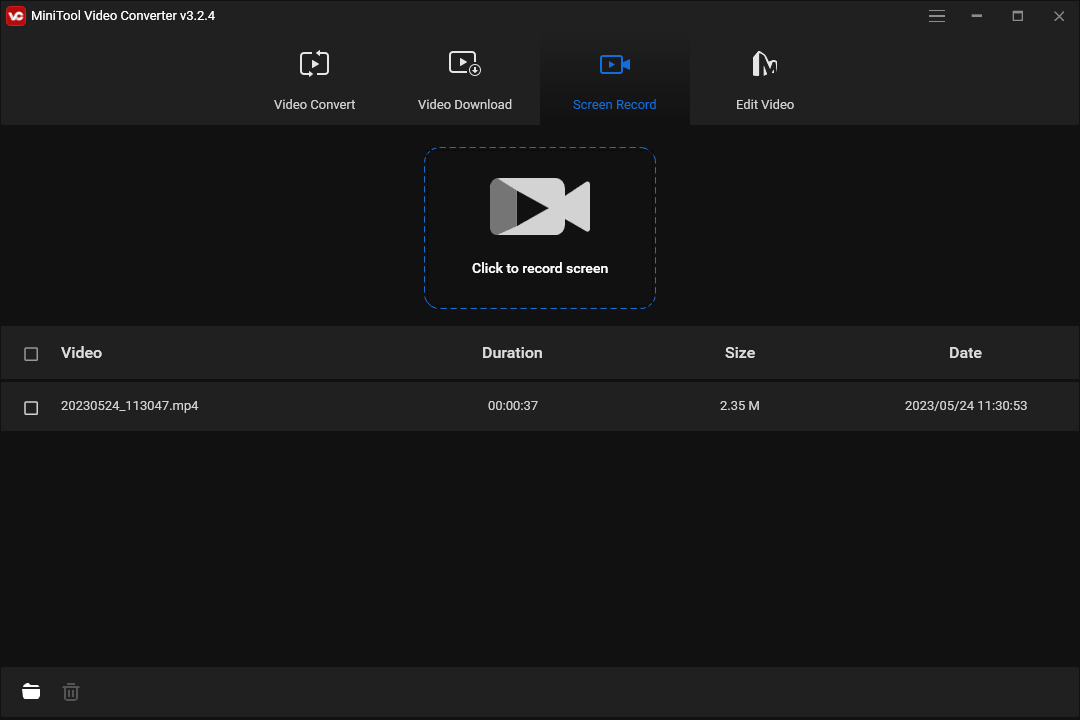Click the Size column header
This screenshot has height=720, width=1080.
(740, 353)
